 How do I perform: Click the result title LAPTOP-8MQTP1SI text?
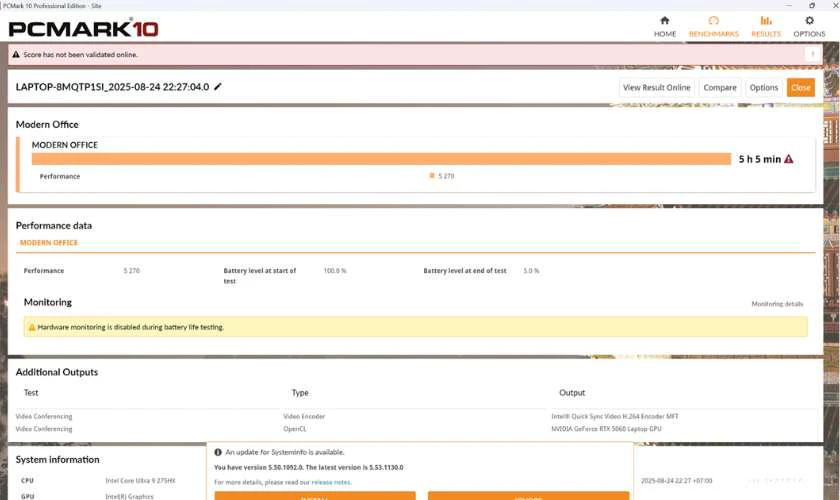(112, 87)
